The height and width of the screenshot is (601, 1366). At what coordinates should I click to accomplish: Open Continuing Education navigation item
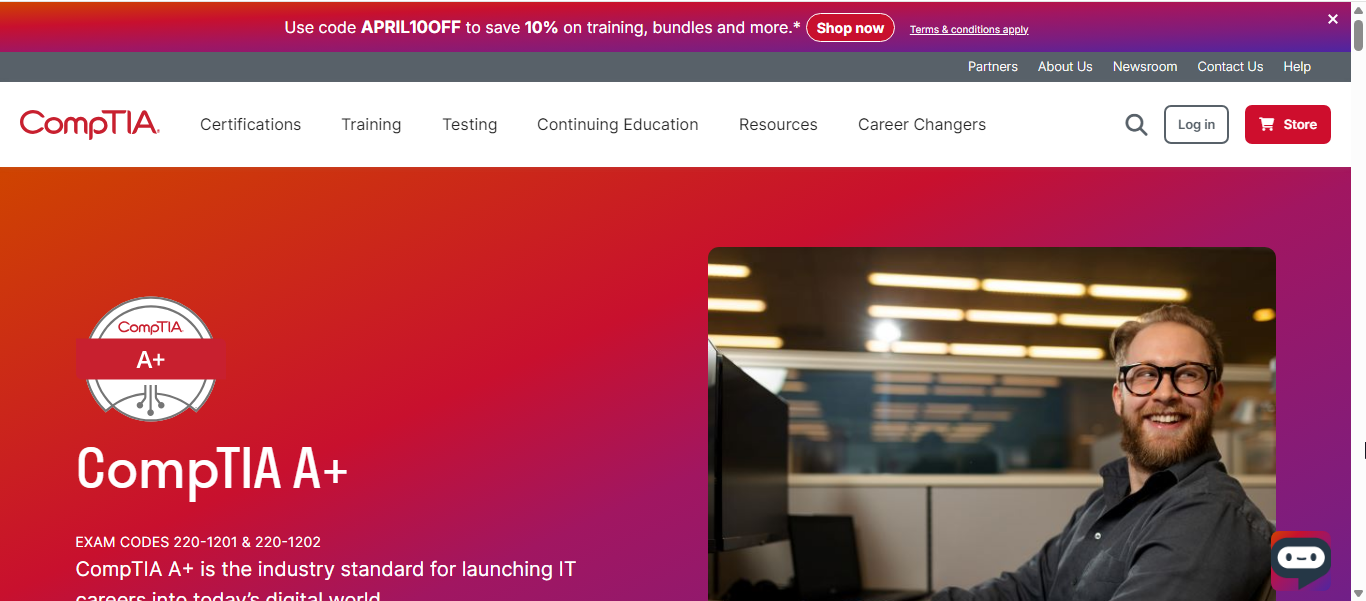(x=617, y=125)
